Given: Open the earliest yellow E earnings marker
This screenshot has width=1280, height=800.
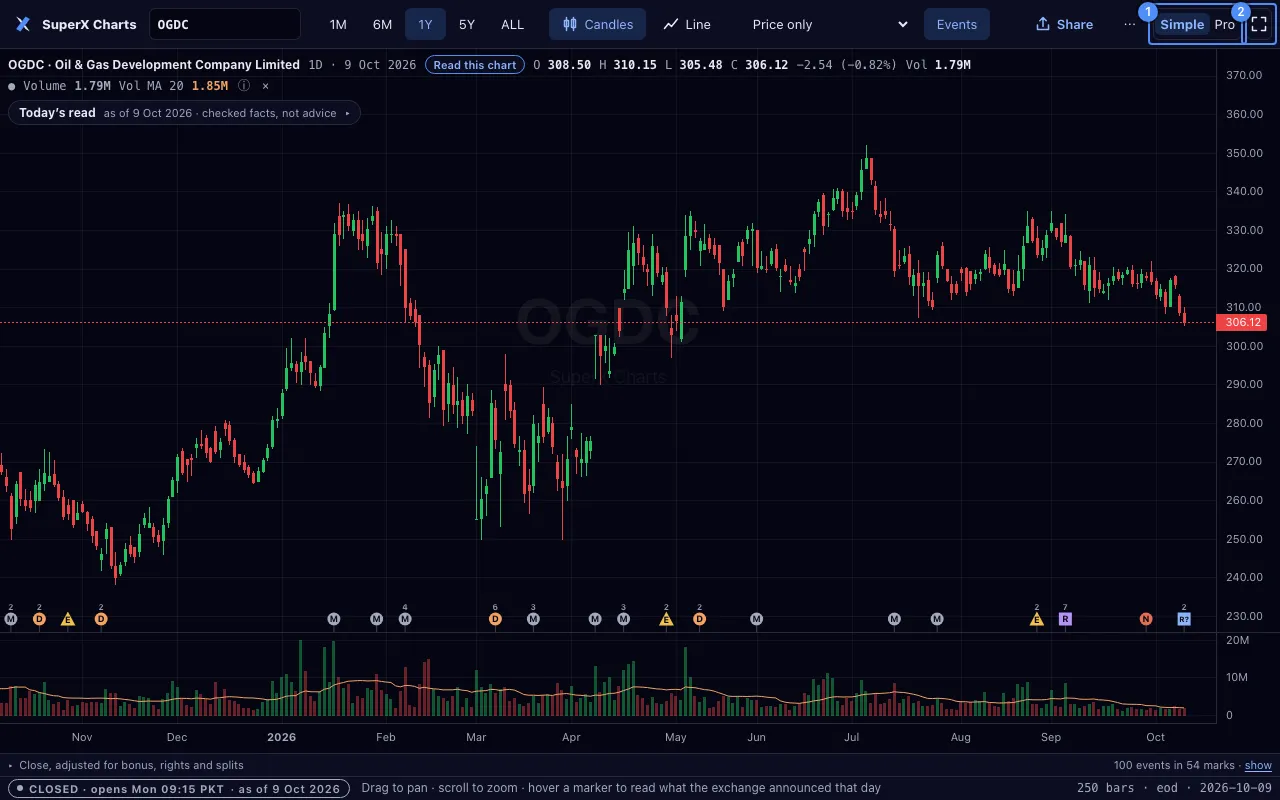Looking at the screenshot, I should (68, 619).
